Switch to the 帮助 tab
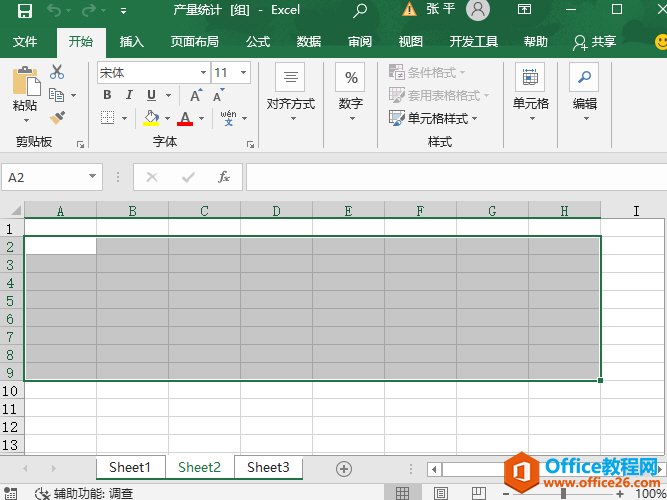The image size is (667, 500). pos(535,42)
